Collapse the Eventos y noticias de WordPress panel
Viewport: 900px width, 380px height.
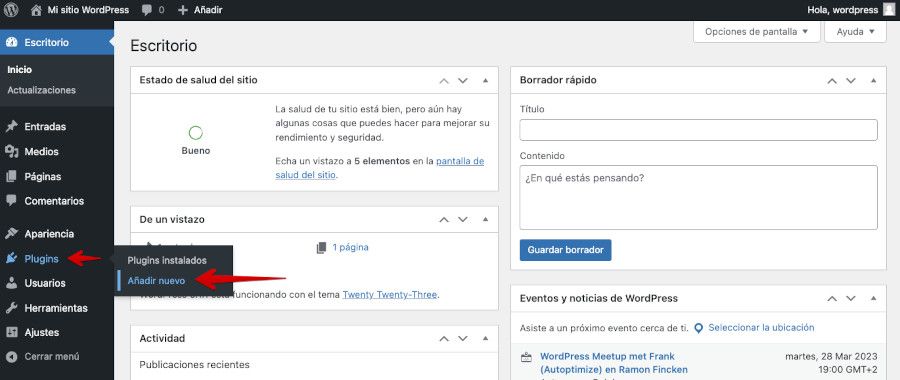point(874,298)
